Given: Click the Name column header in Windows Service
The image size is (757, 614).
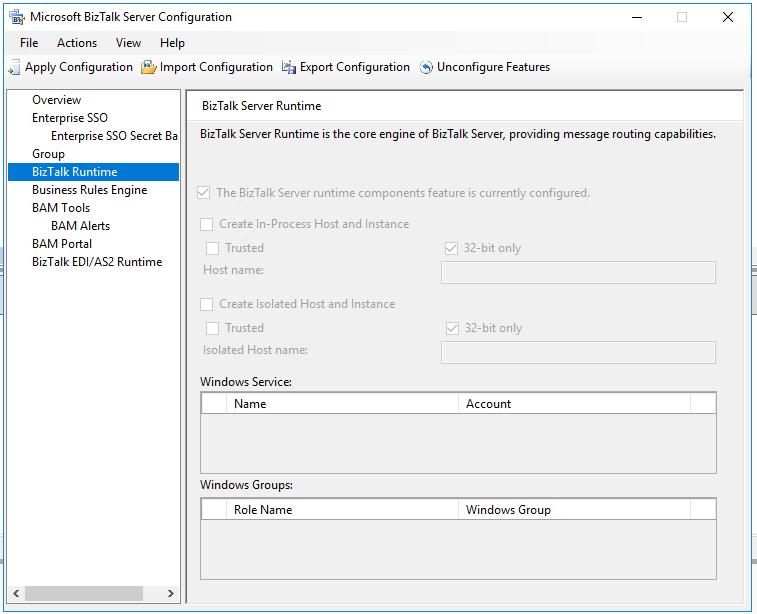Looking at the screenshot, I should coord(342,404).
